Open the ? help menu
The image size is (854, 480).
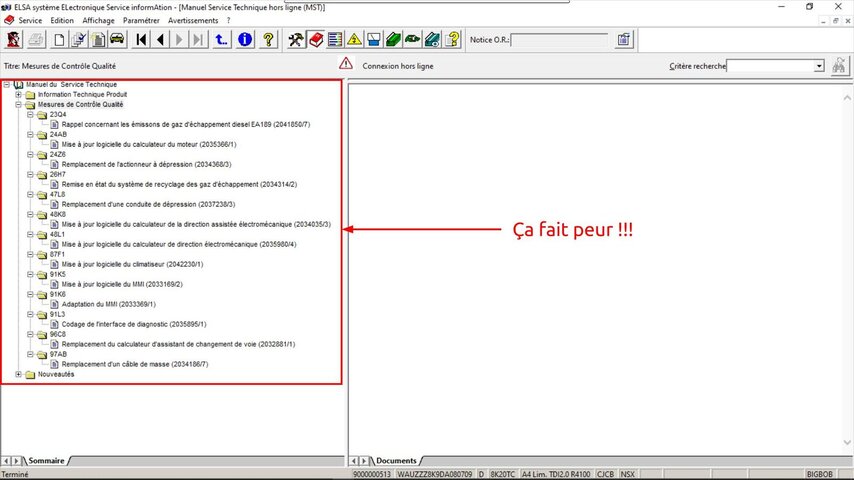(229, 21)
